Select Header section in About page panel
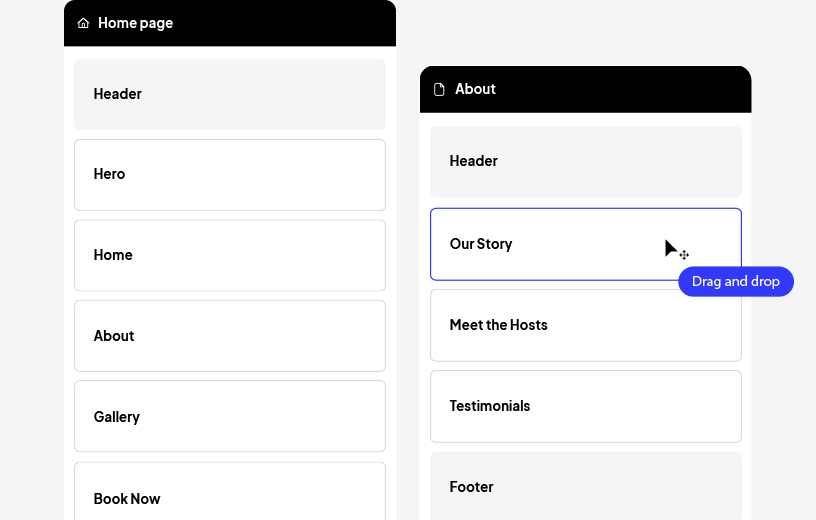Screen dimensions: 816x520 coord(585,161)
